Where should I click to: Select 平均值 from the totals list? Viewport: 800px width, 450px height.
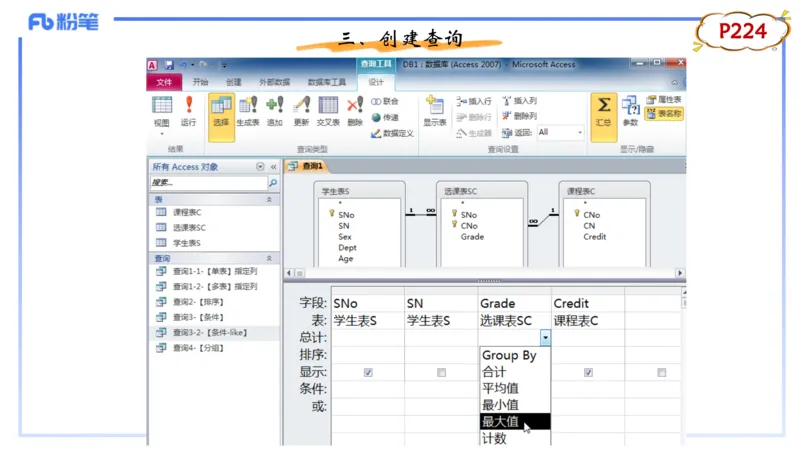(x=500, y=388)
